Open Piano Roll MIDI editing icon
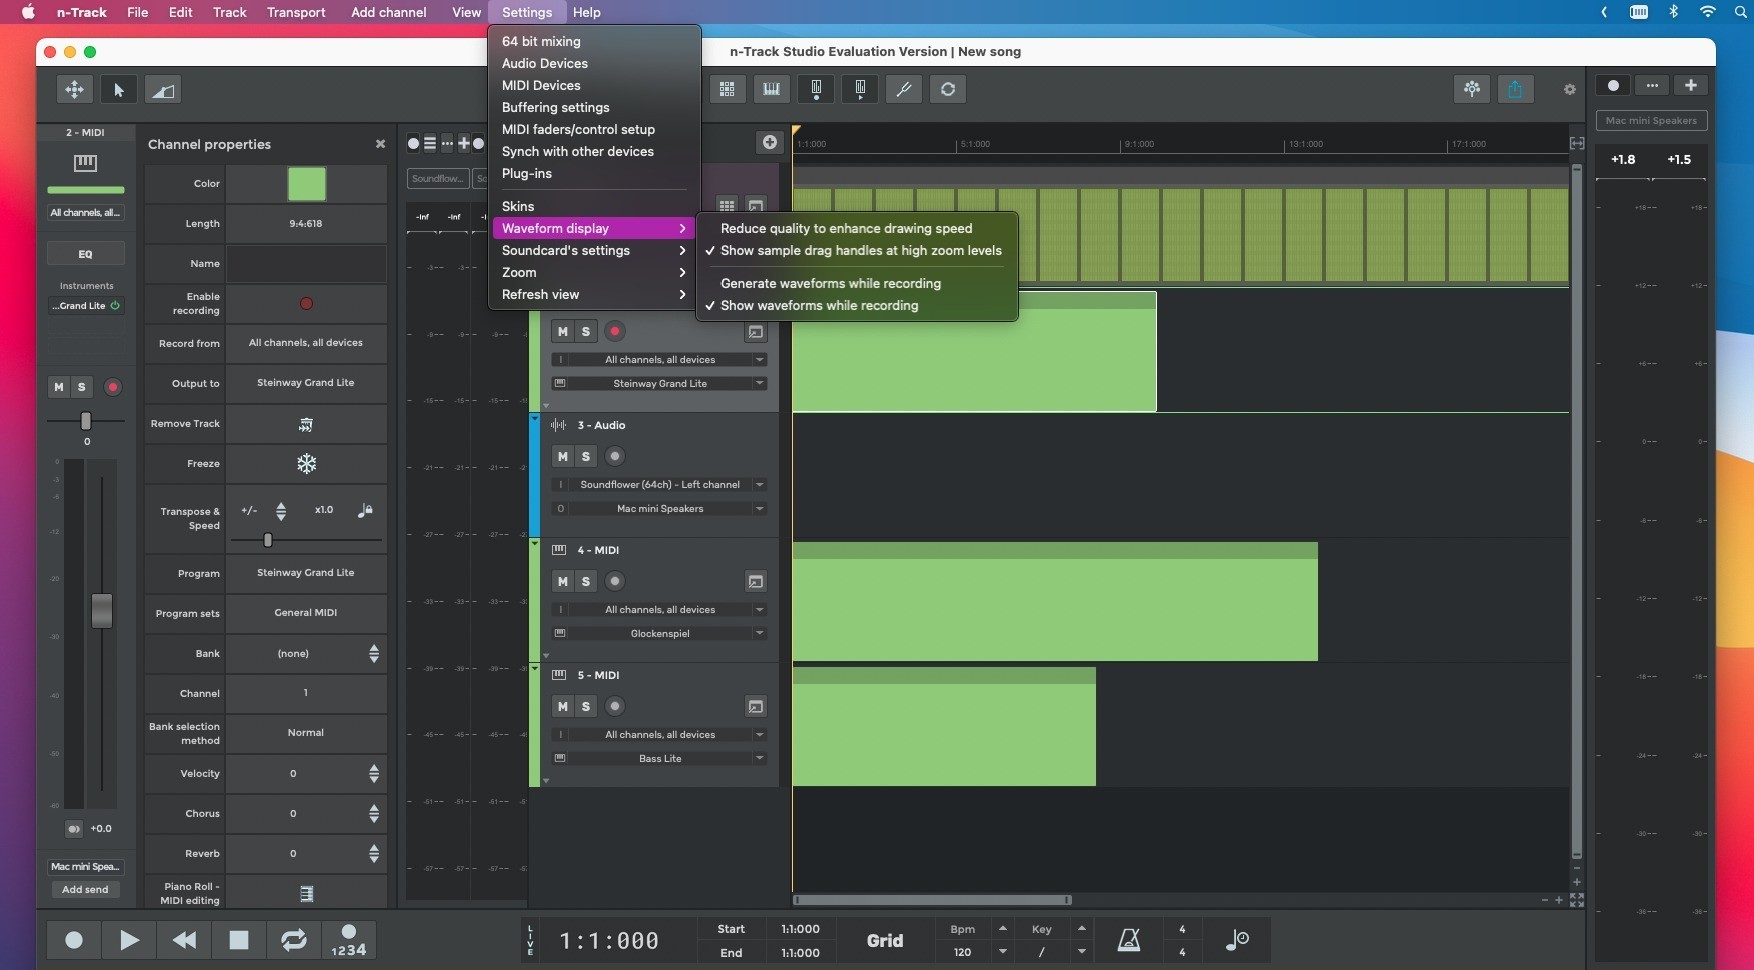The height and width of the screenshot is (970, 1754). click(x=306, y=893)
